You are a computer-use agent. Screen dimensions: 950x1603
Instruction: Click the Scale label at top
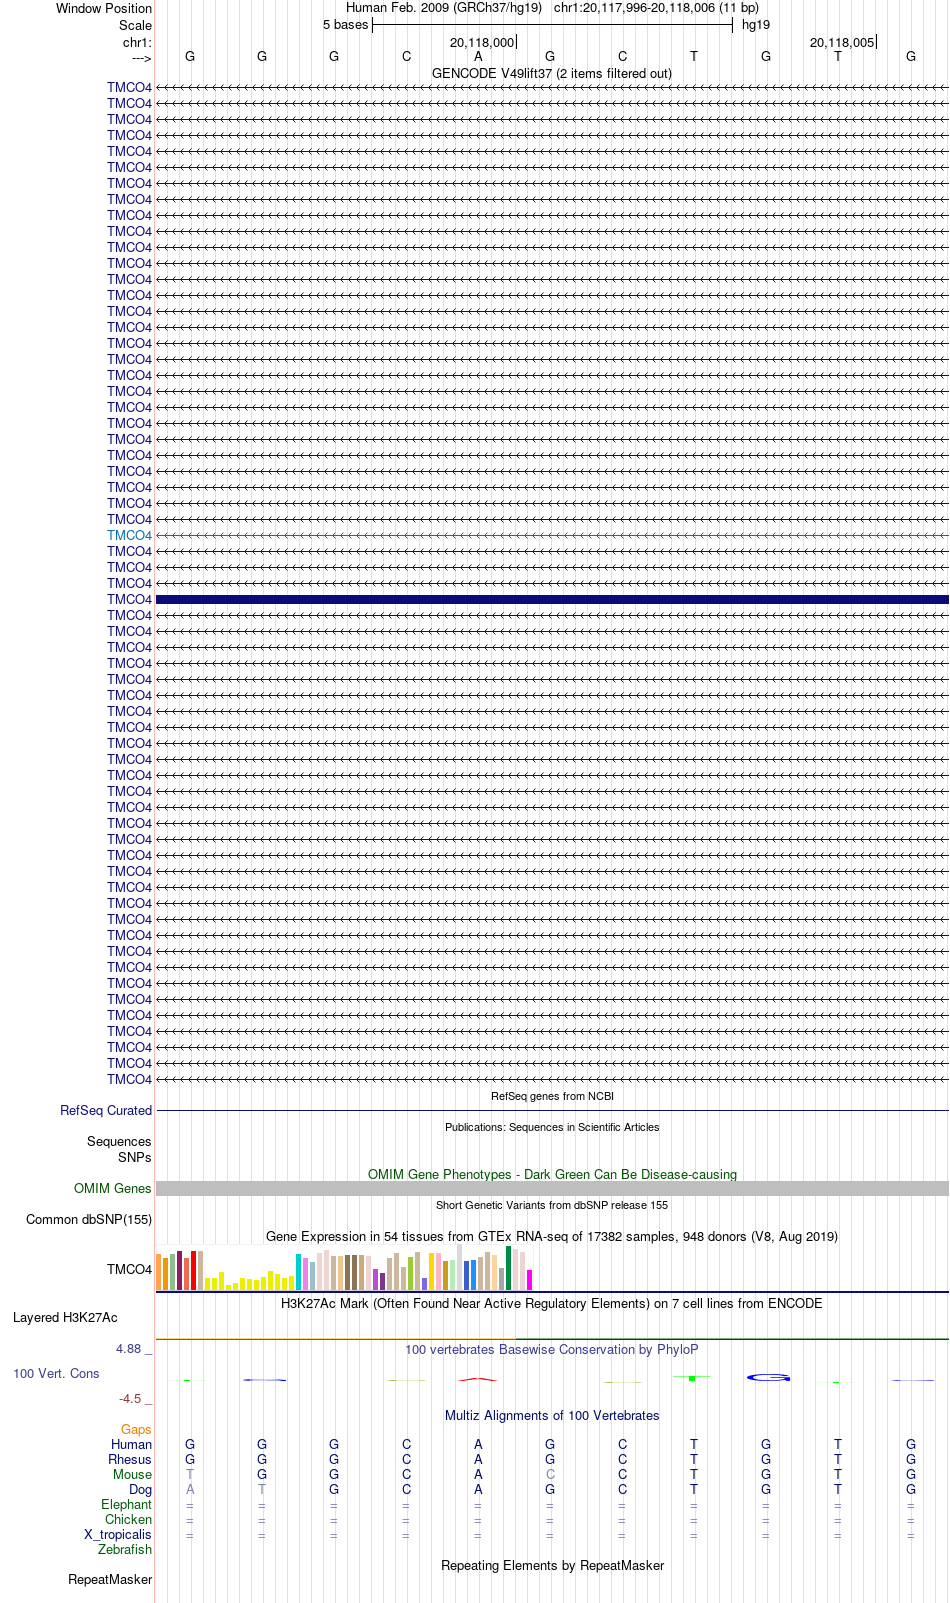click(135, 25)
